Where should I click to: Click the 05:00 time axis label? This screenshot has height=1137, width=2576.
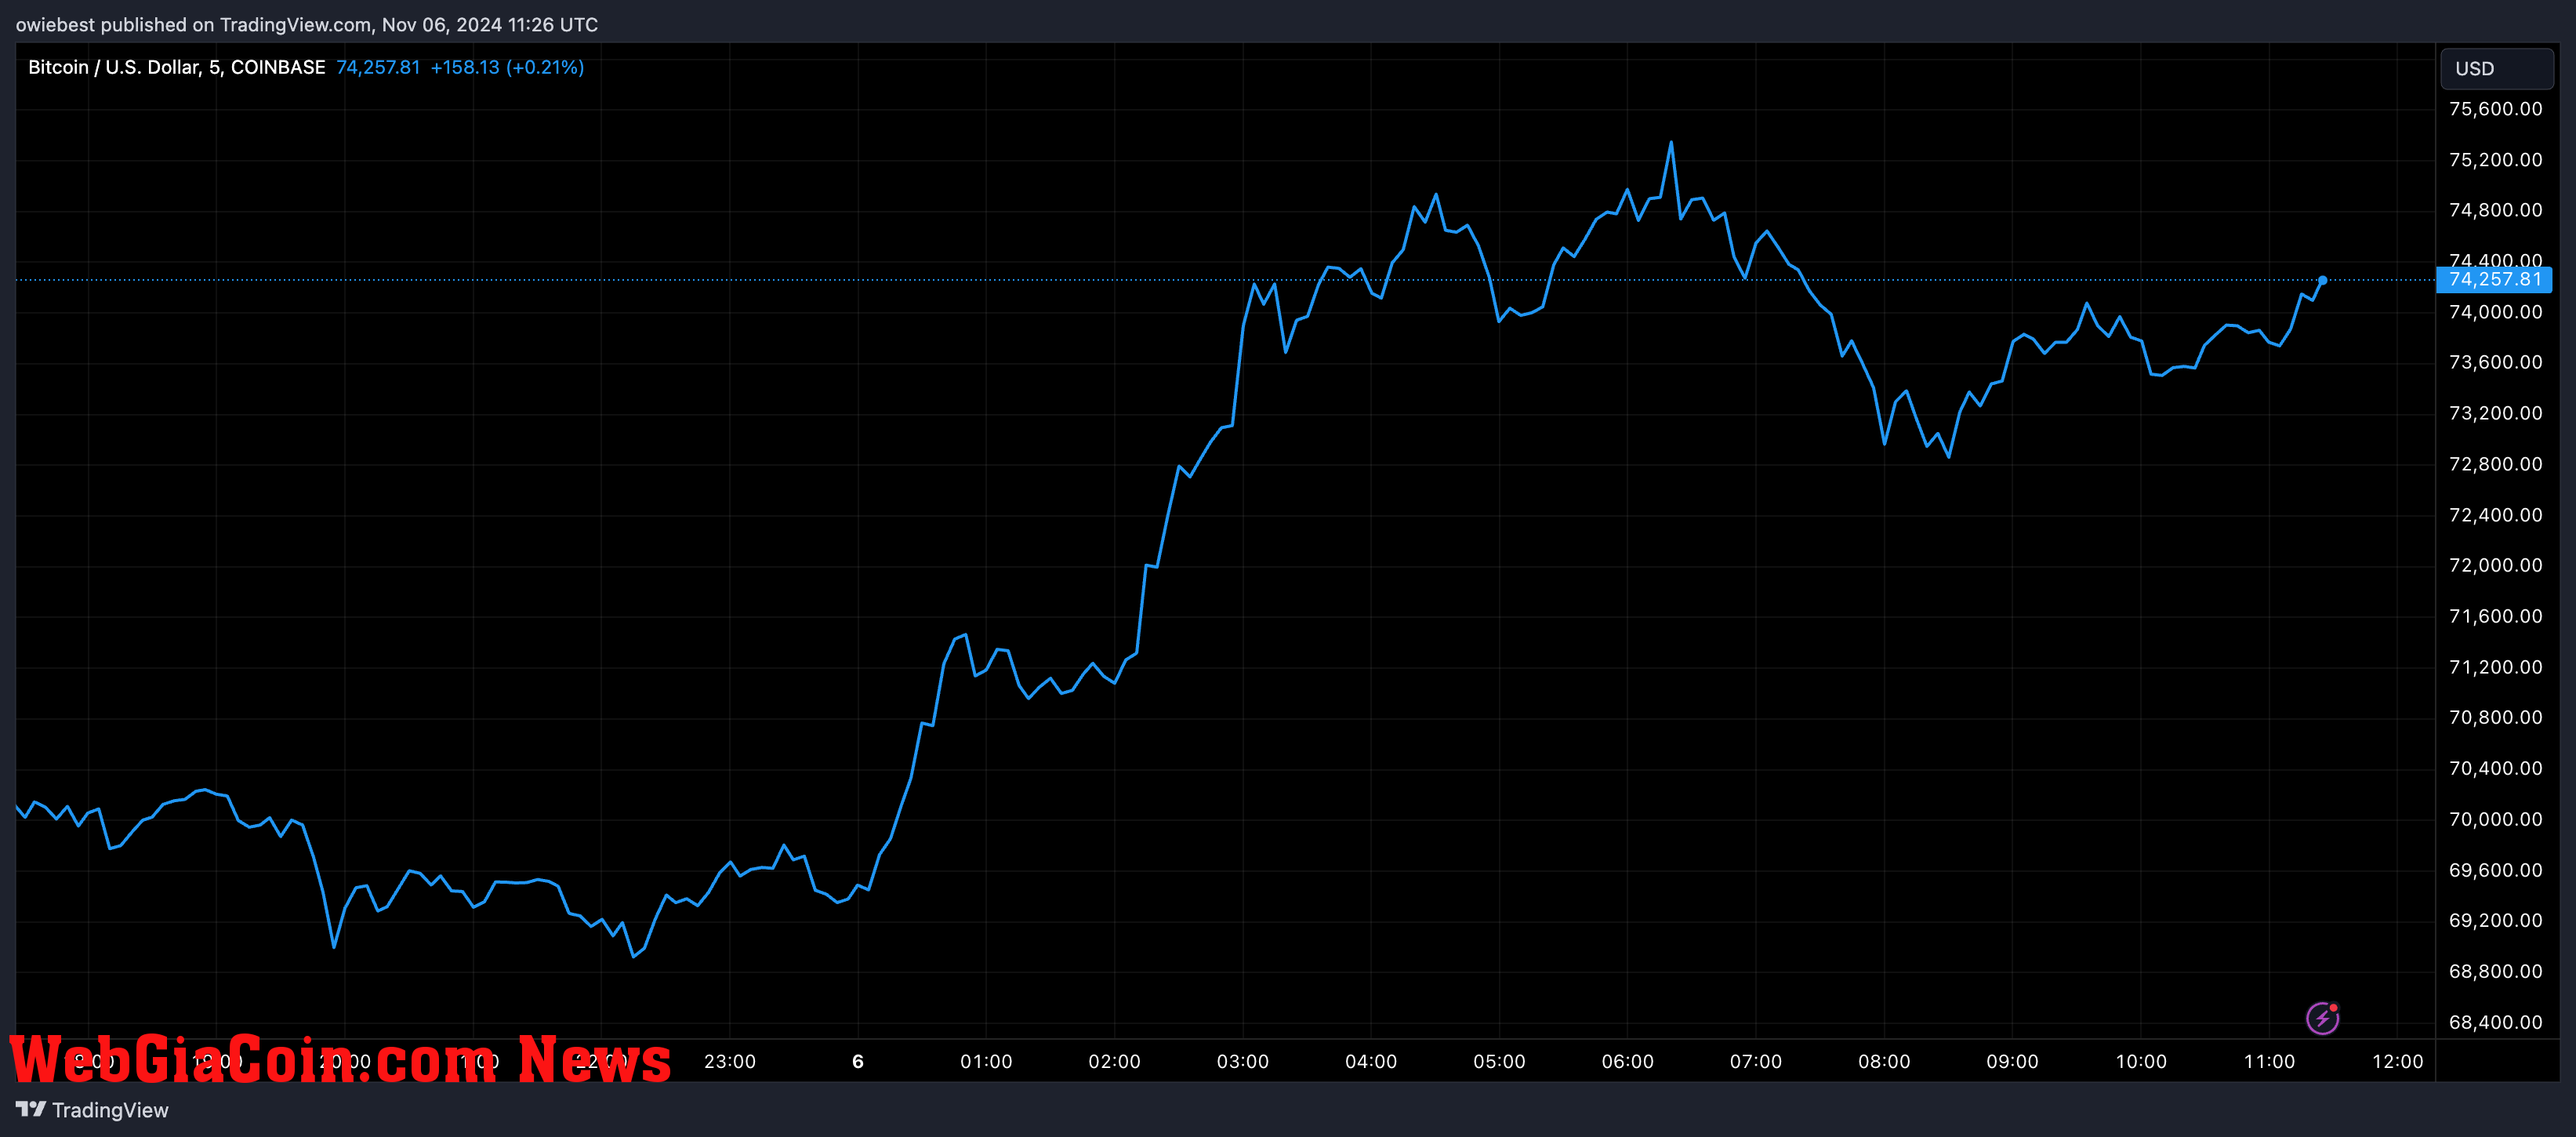[1499, 1062]
